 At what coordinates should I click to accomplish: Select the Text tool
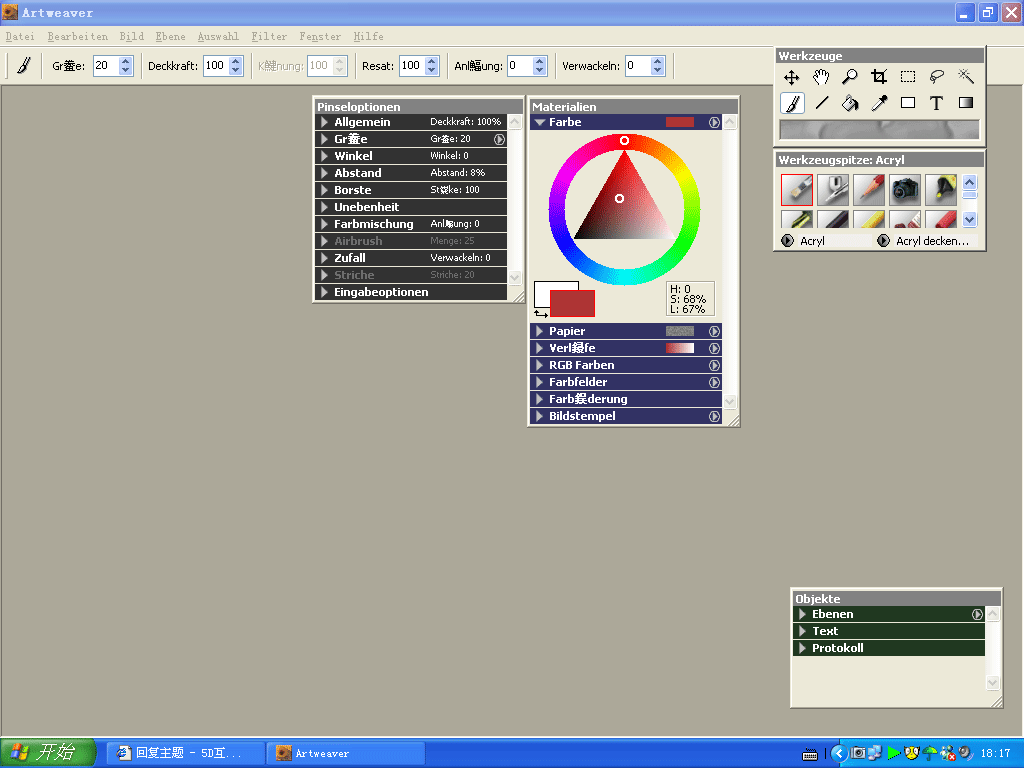pos(937,103)
